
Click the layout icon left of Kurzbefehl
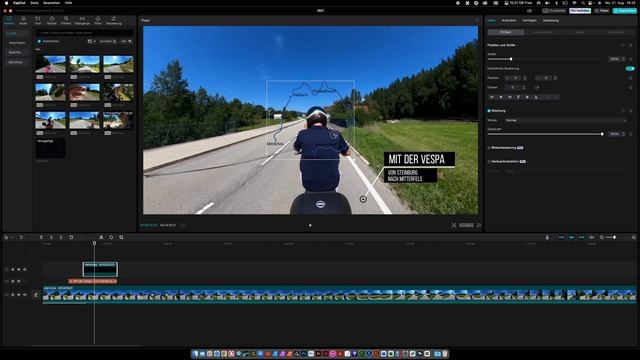(x=530, y=11)
